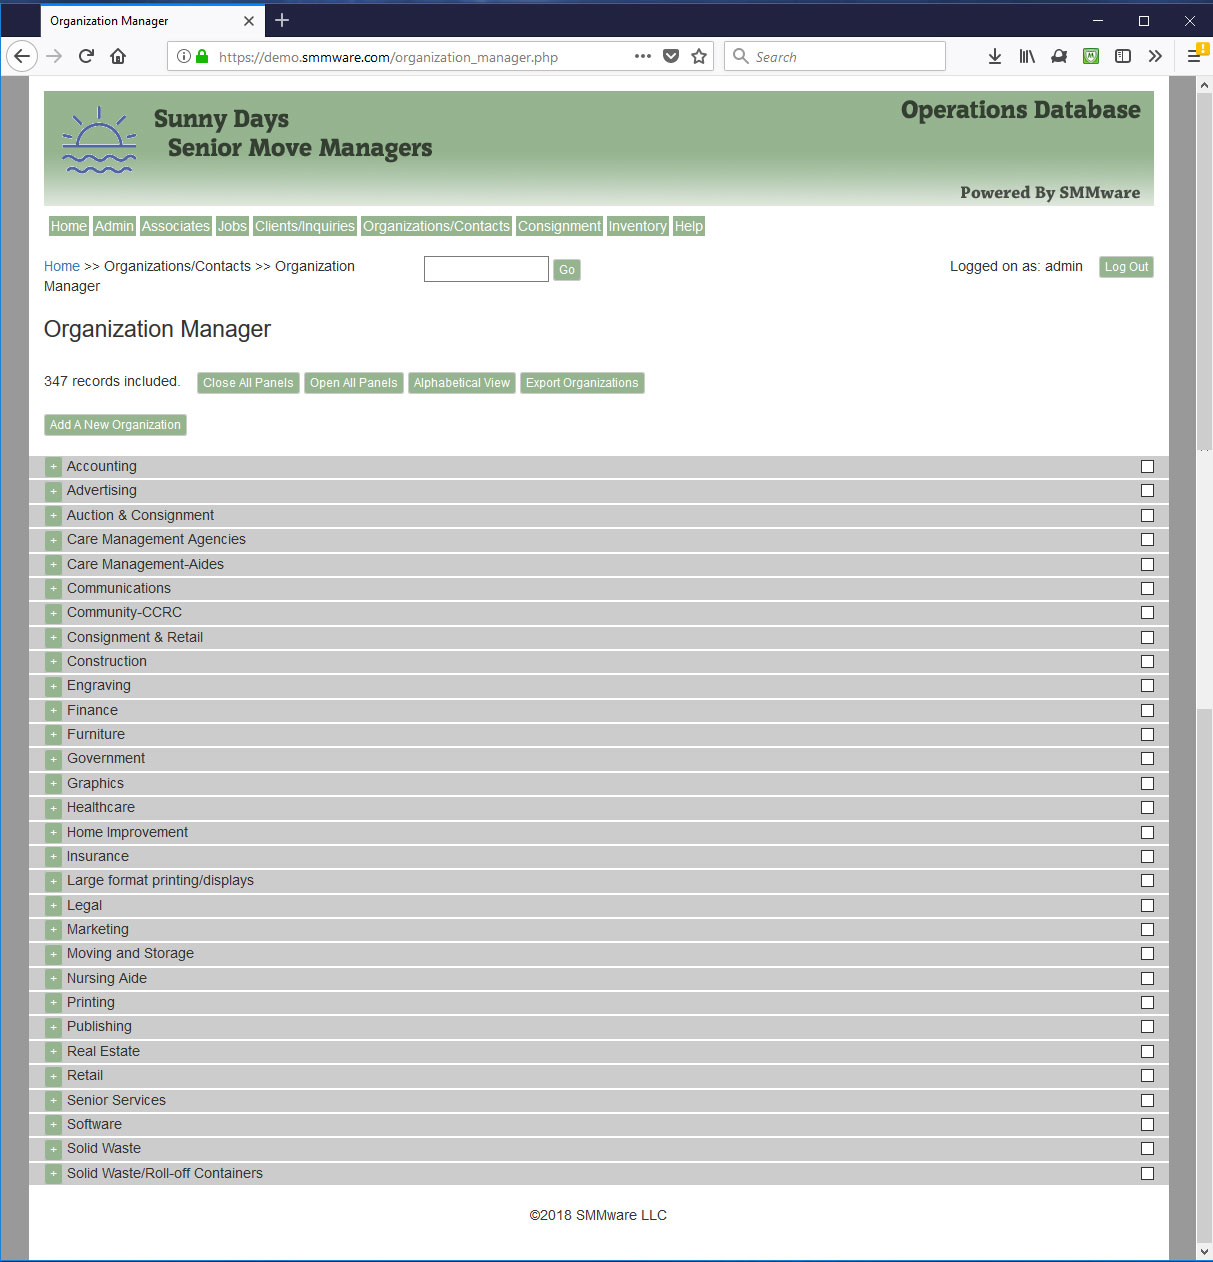The image size is (1213, 1262).
Task: Expand Care Management Agencies panel
Action: [x=54, y=540]
